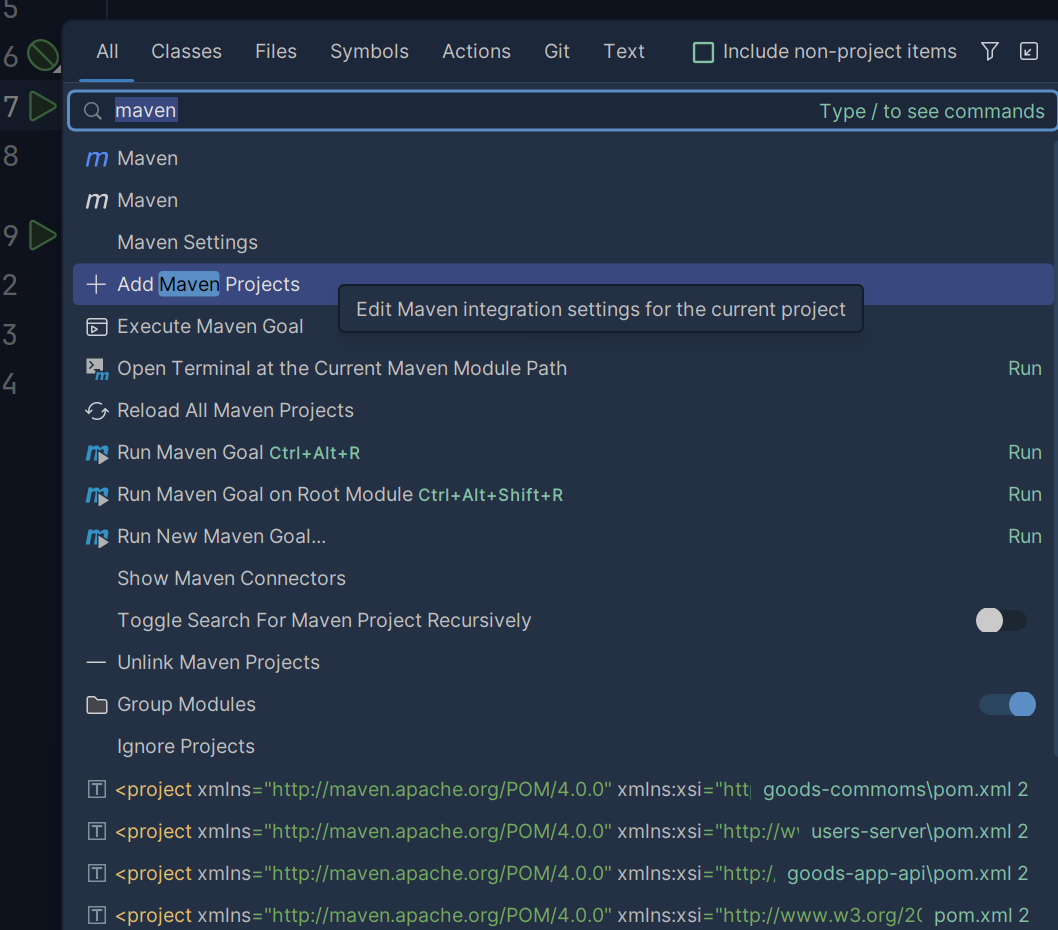The image size is (1058, 930).
Task: Click the Execute Maven Goal icon
Action: pyautogui.click(x=96, y=327)
